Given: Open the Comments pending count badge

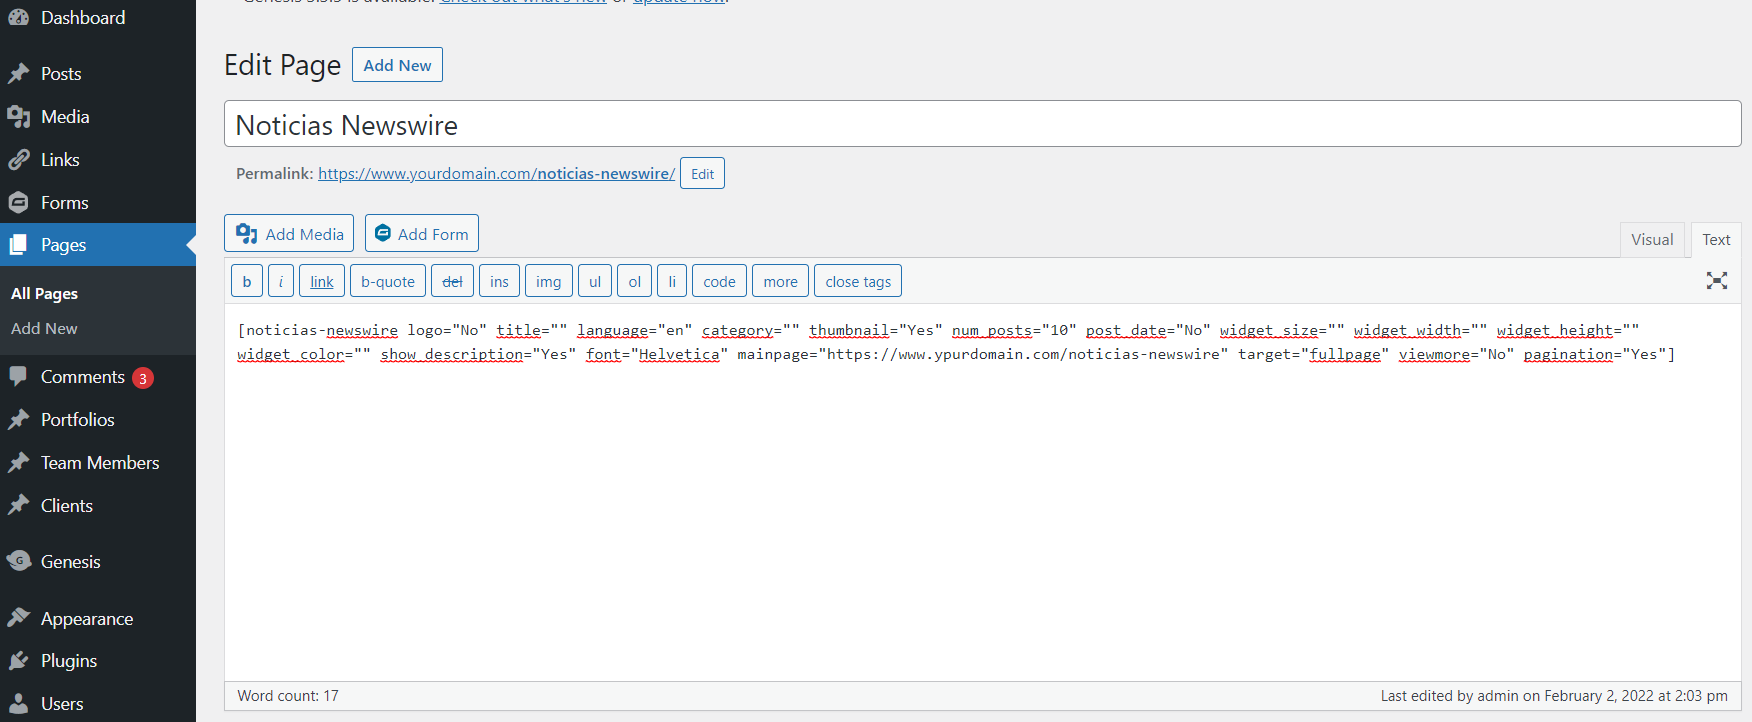Looking at the screenshot, I should (x=143, y=378).
